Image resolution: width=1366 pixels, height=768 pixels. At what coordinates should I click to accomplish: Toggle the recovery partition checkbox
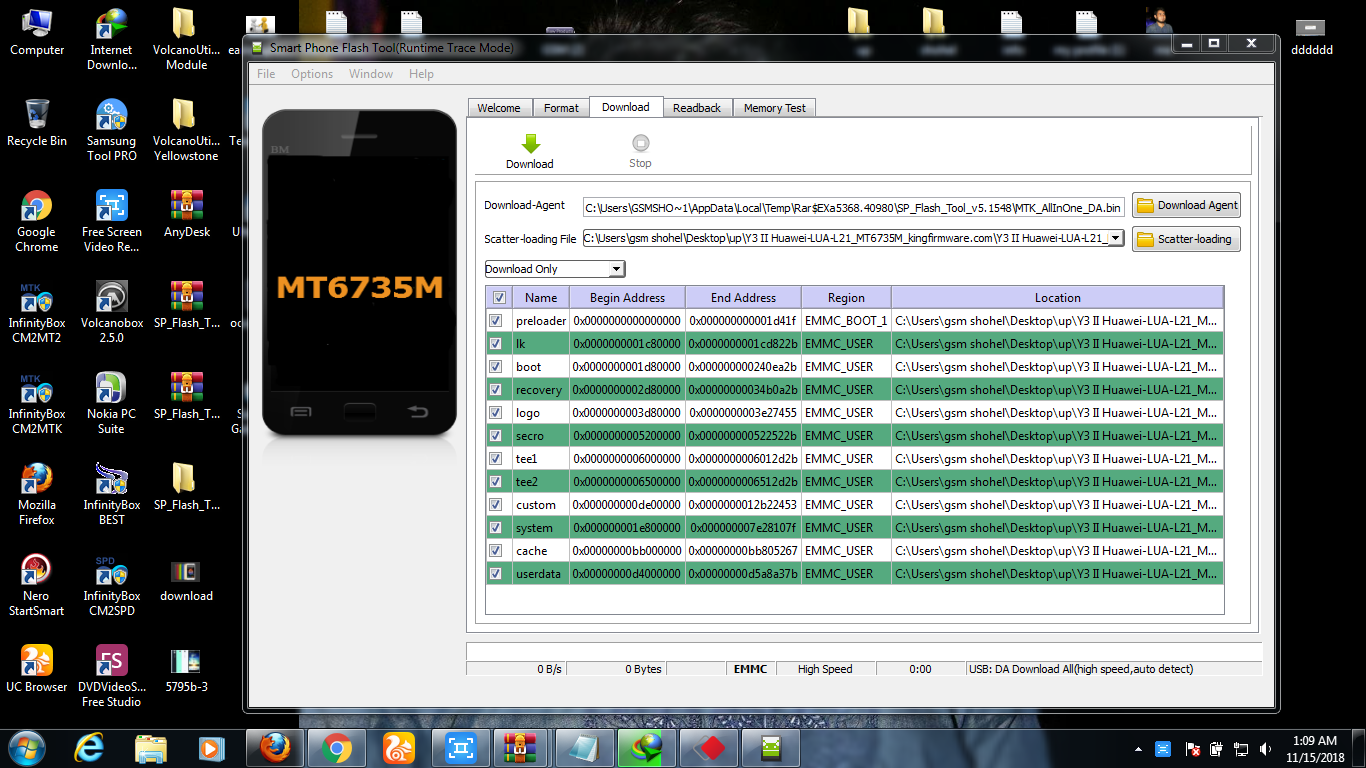coord(496,390)
